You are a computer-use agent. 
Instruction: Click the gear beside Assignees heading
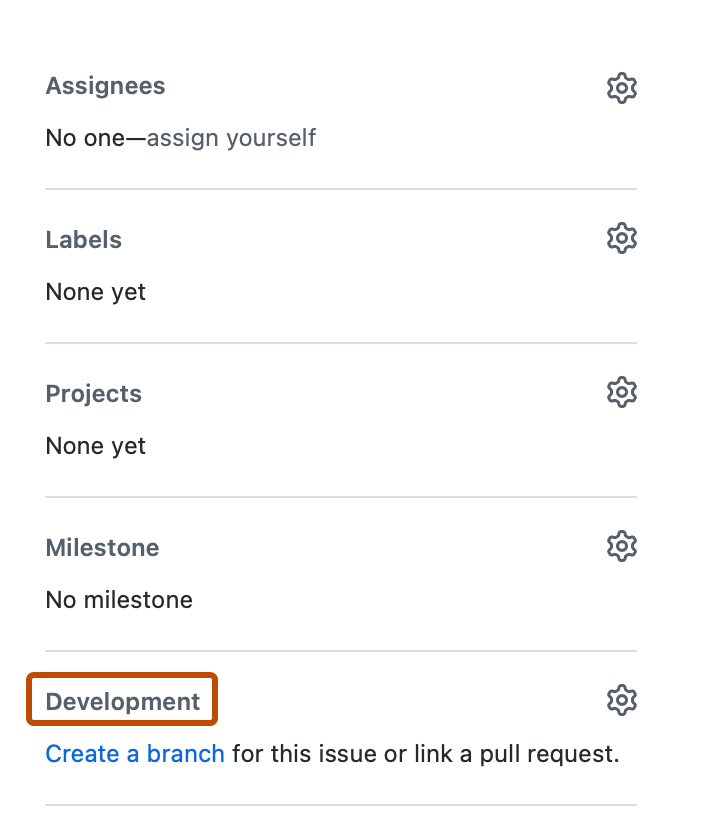point(621,87)
